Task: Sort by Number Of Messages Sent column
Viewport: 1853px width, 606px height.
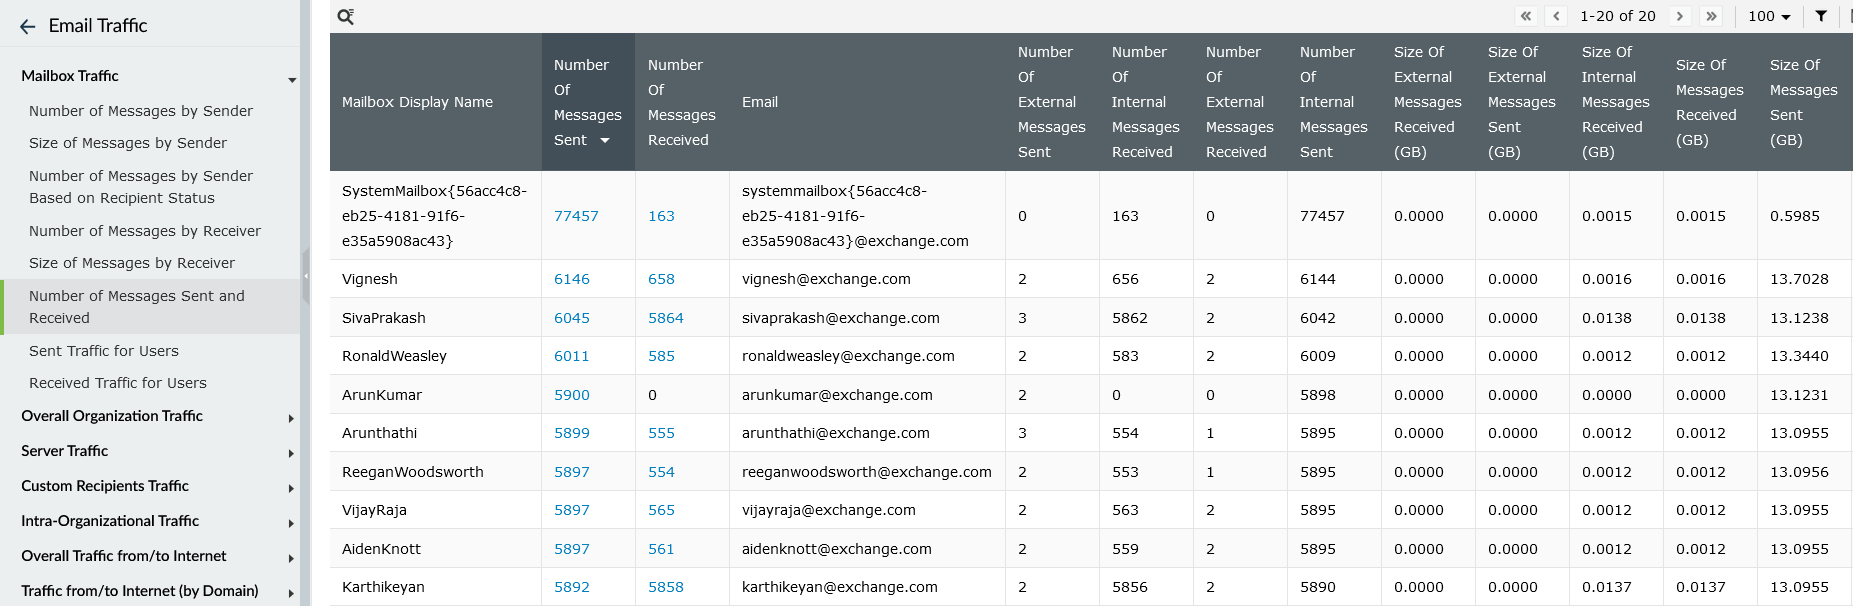Action: click(587, 102)
